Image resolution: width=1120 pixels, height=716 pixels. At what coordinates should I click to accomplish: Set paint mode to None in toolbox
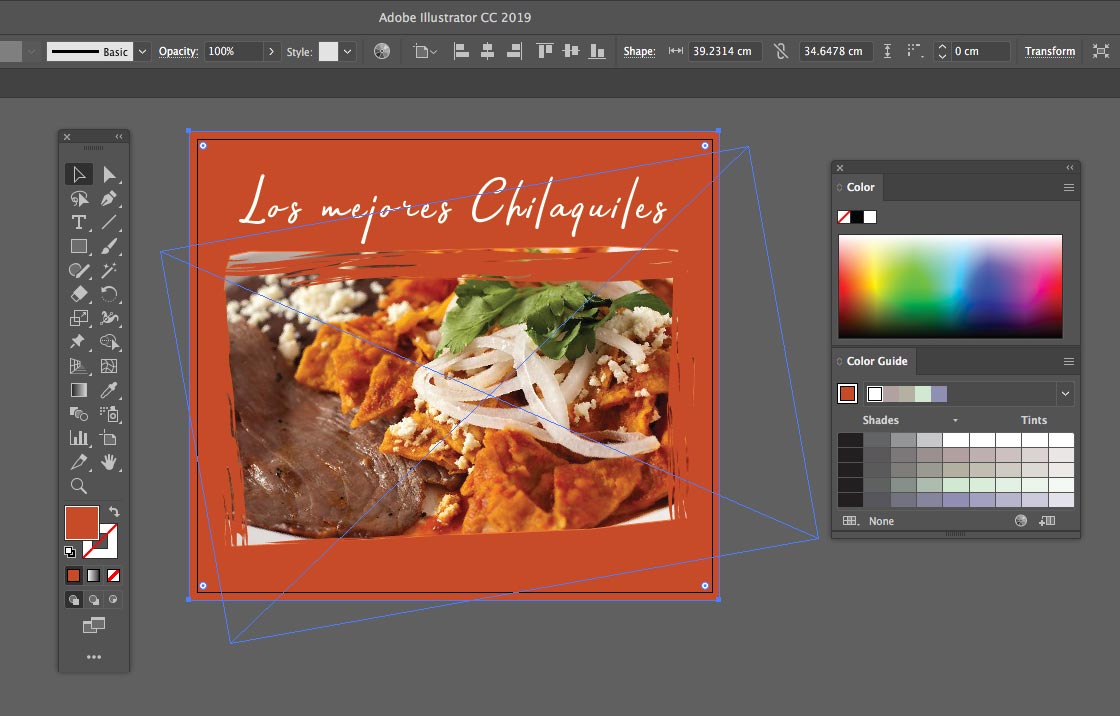[113, 575]
